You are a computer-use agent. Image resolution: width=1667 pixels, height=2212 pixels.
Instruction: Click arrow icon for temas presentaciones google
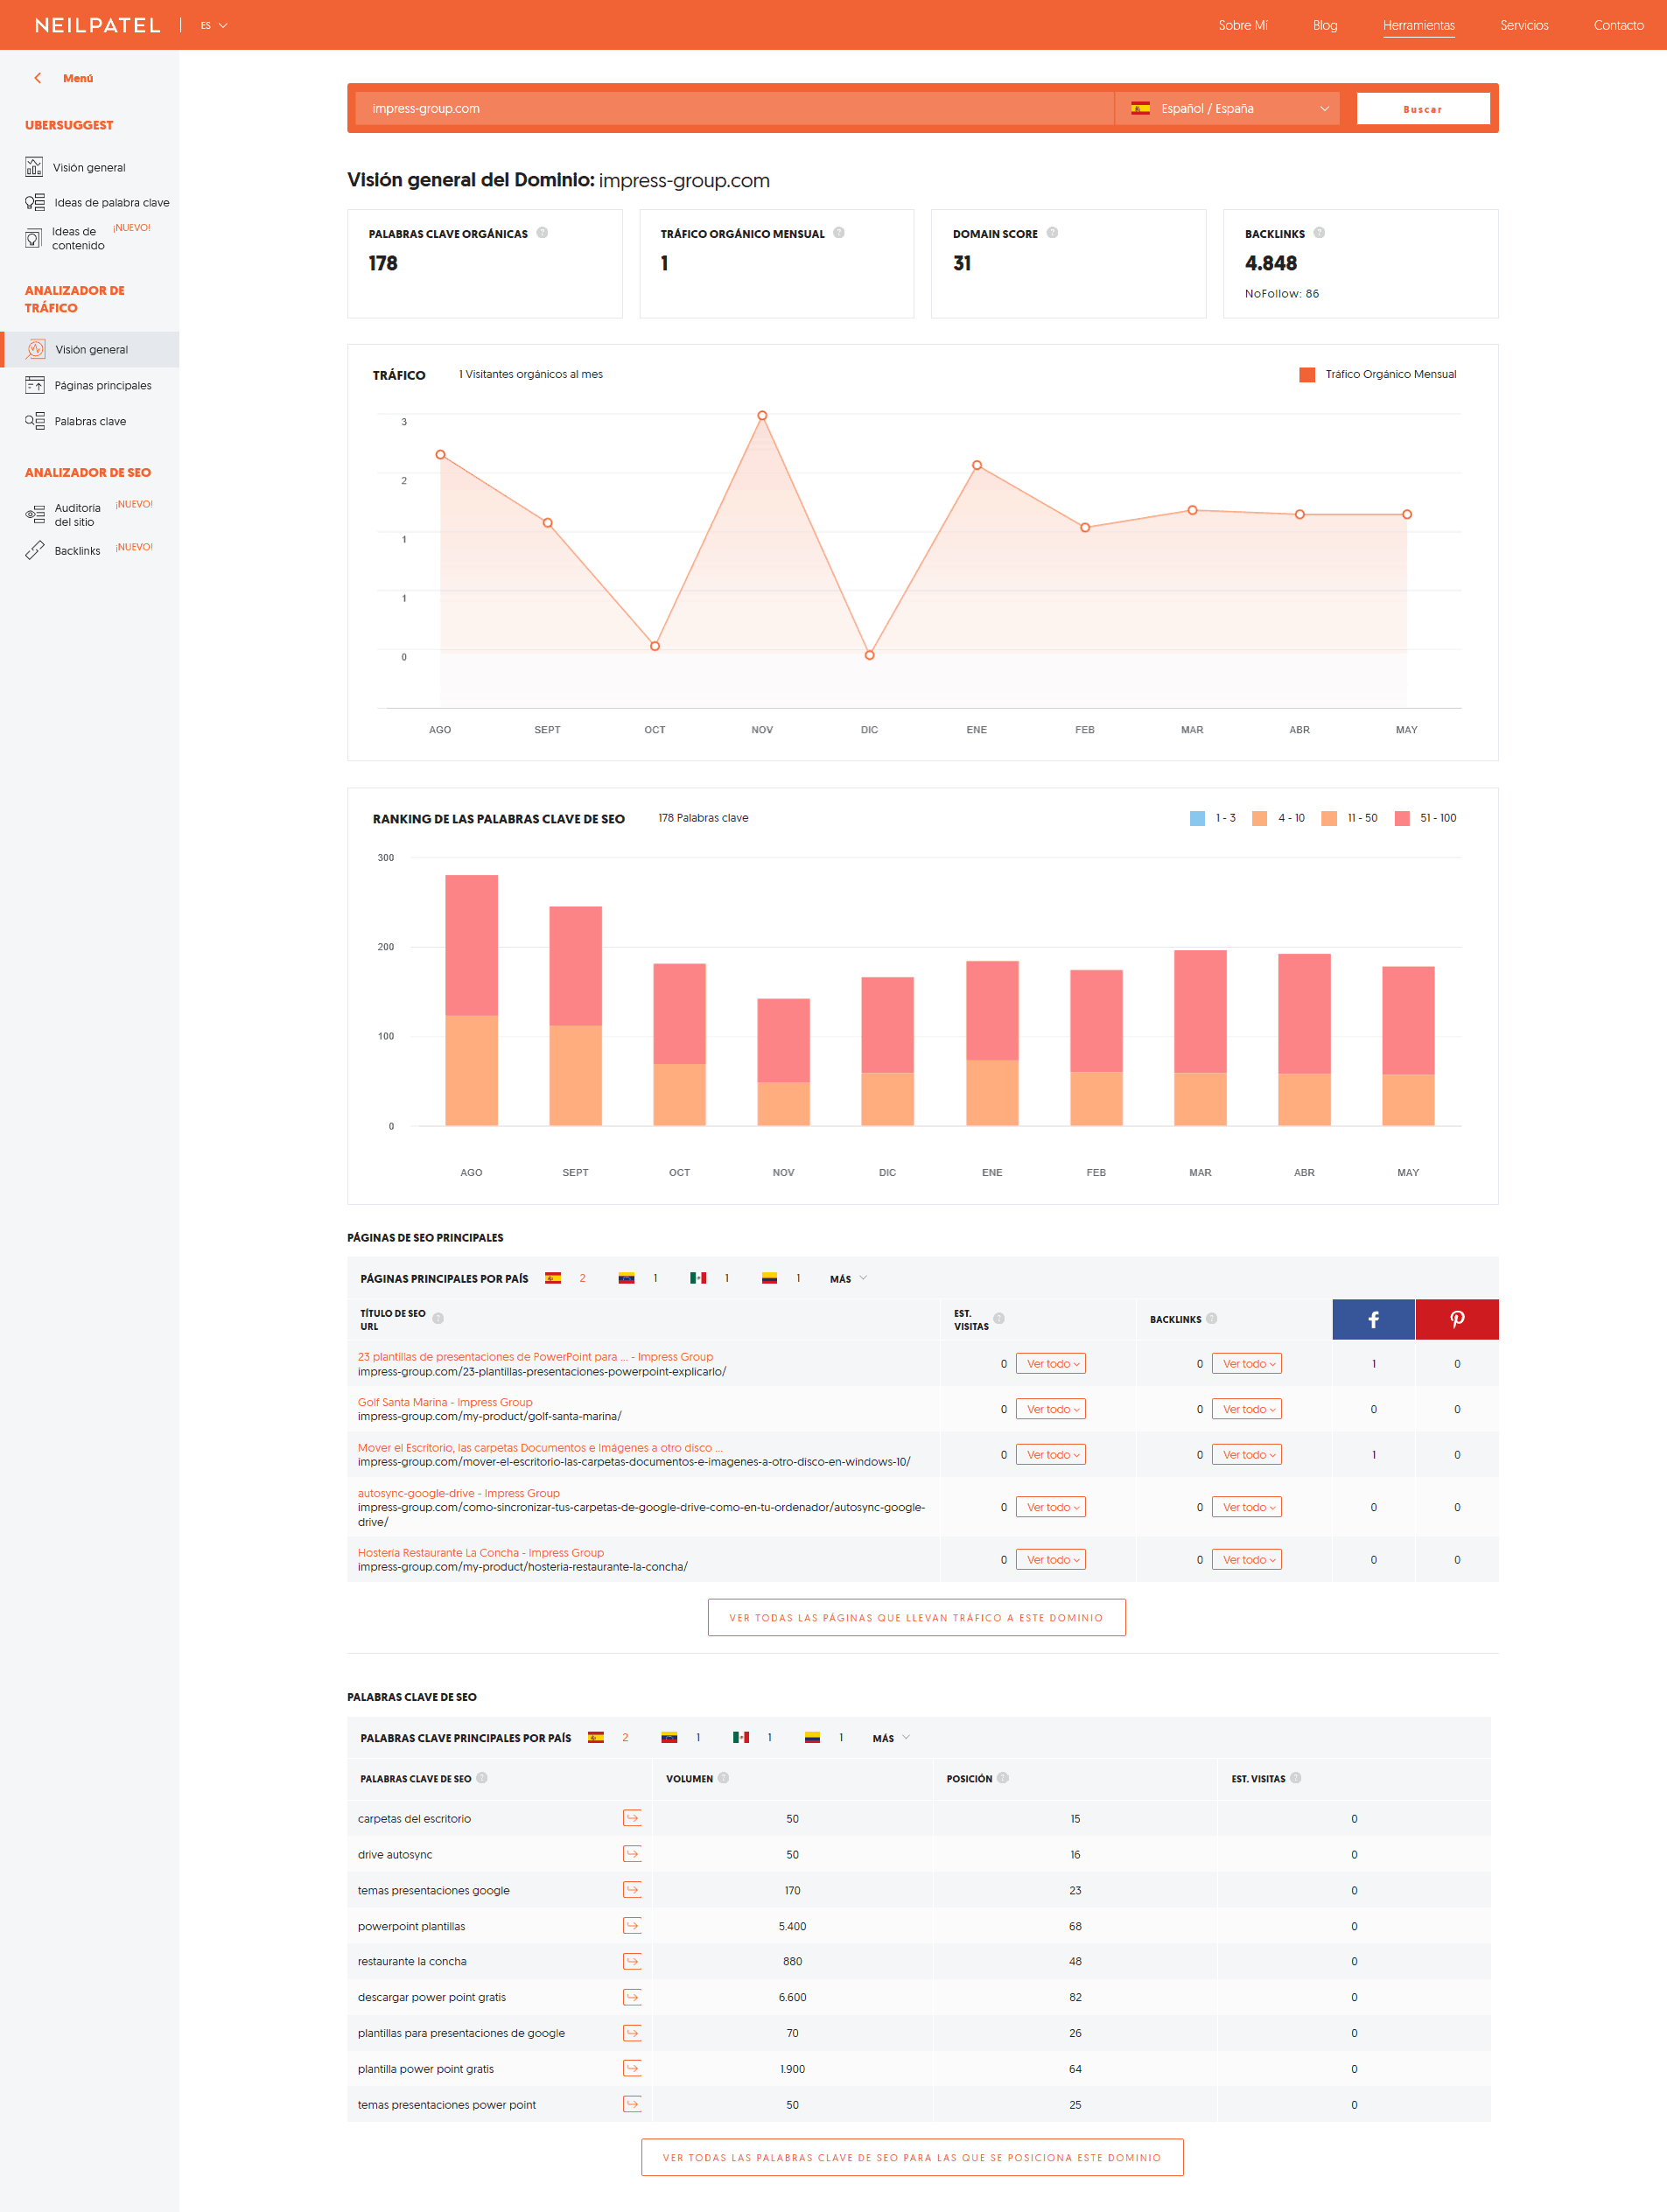632,1889
